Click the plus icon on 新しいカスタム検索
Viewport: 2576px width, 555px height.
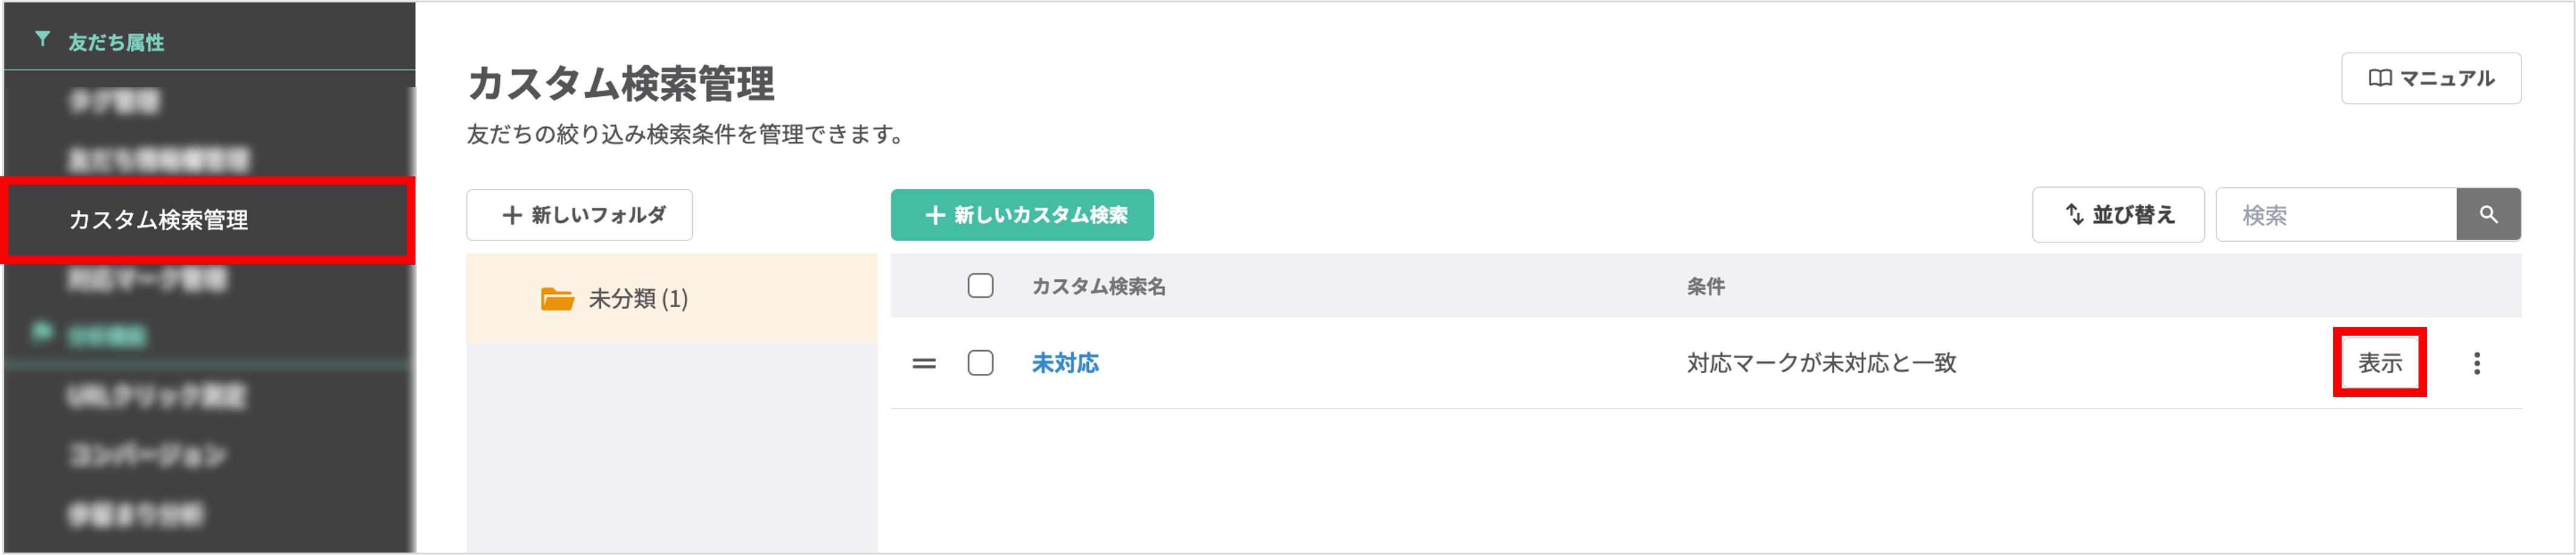pos(936,214)
